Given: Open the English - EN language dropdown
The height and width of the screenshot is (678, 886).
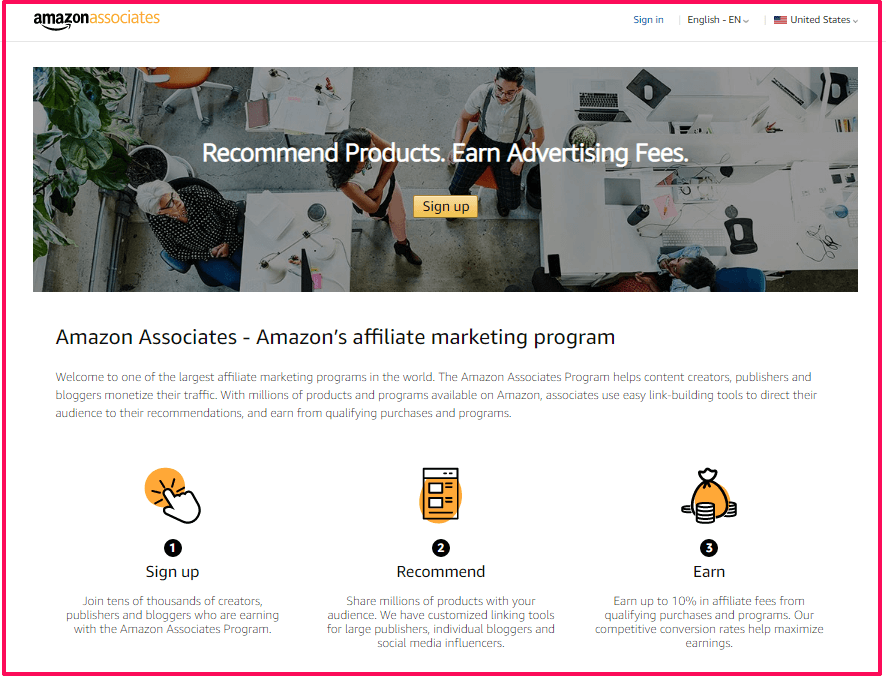Looking at the screenshot, I should (x=718, y=20).
